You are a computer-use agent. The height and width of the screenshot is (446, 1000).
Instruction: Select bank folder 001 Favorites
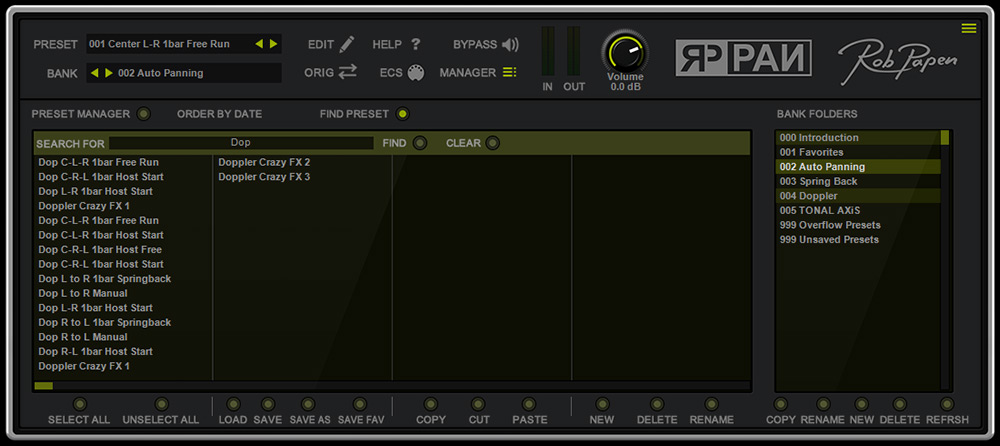click(858, 152)
